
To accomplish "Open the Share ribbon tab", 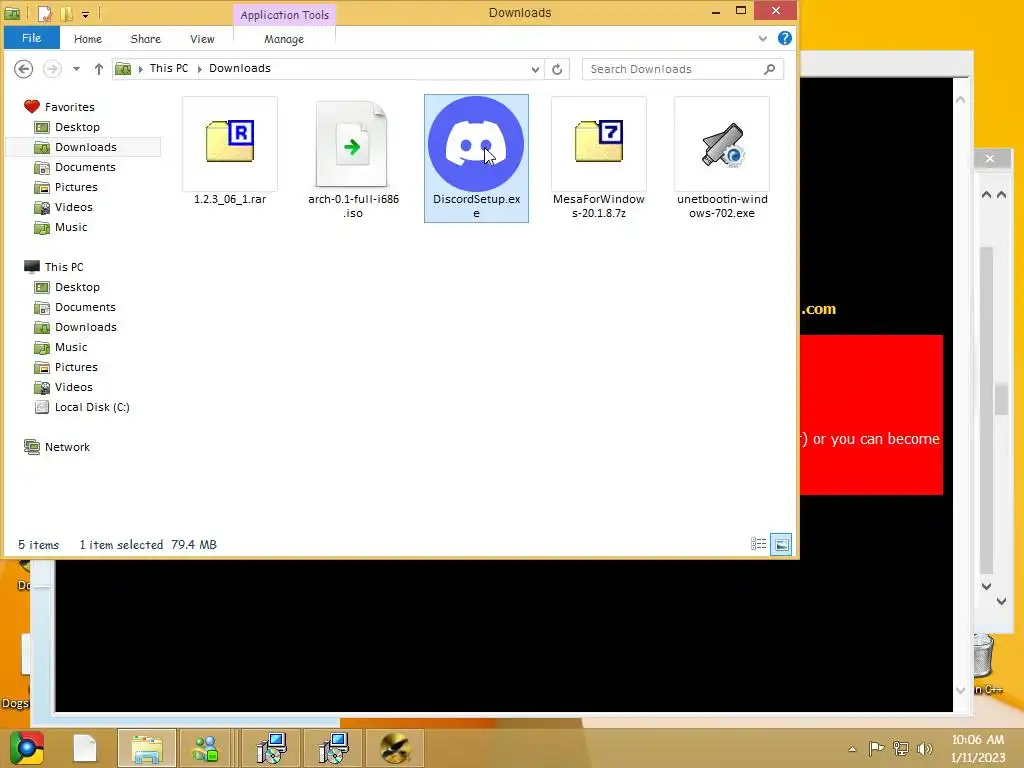I will [x=146, y=39].
